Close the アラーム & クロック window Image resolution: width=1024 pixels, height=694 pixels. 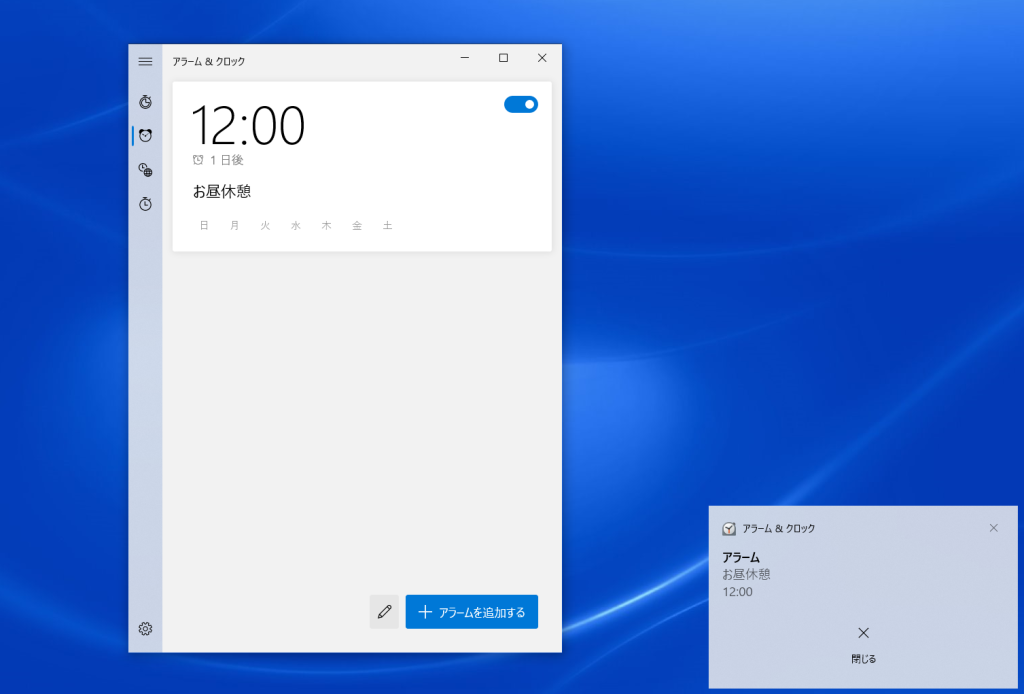click(542, 58)
